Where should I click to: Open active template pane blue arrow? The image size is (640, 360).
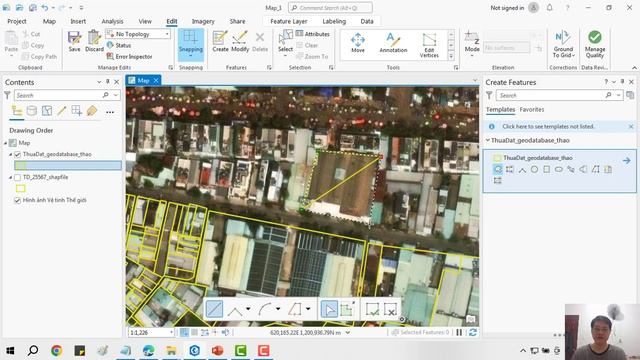627,160
